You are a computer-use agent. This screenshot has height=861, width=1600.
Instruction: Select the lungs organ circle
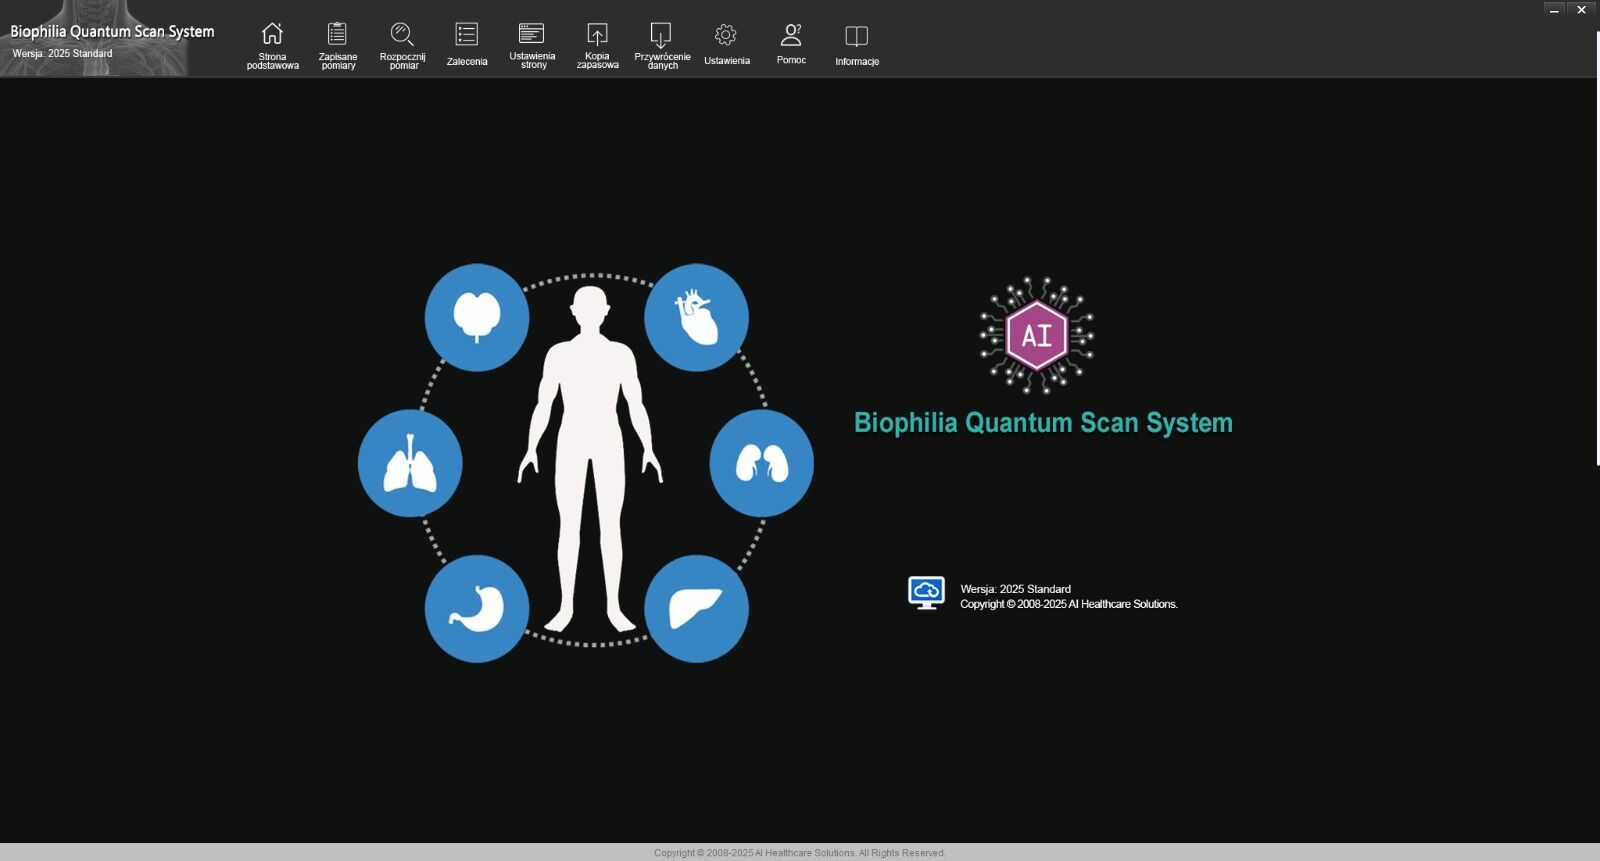[x=410, y=463]
